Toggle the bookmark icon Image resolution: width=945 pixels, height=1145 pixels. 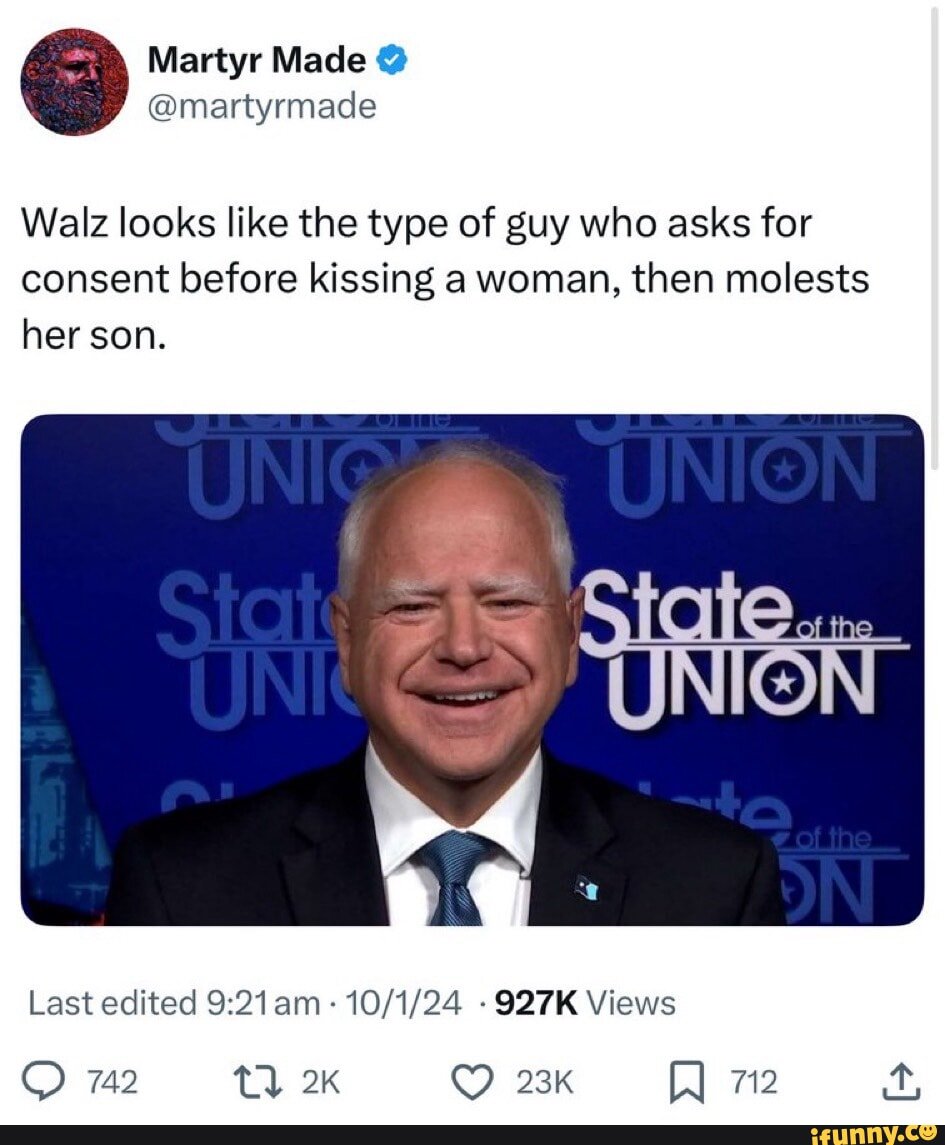tap(687, 1083)
